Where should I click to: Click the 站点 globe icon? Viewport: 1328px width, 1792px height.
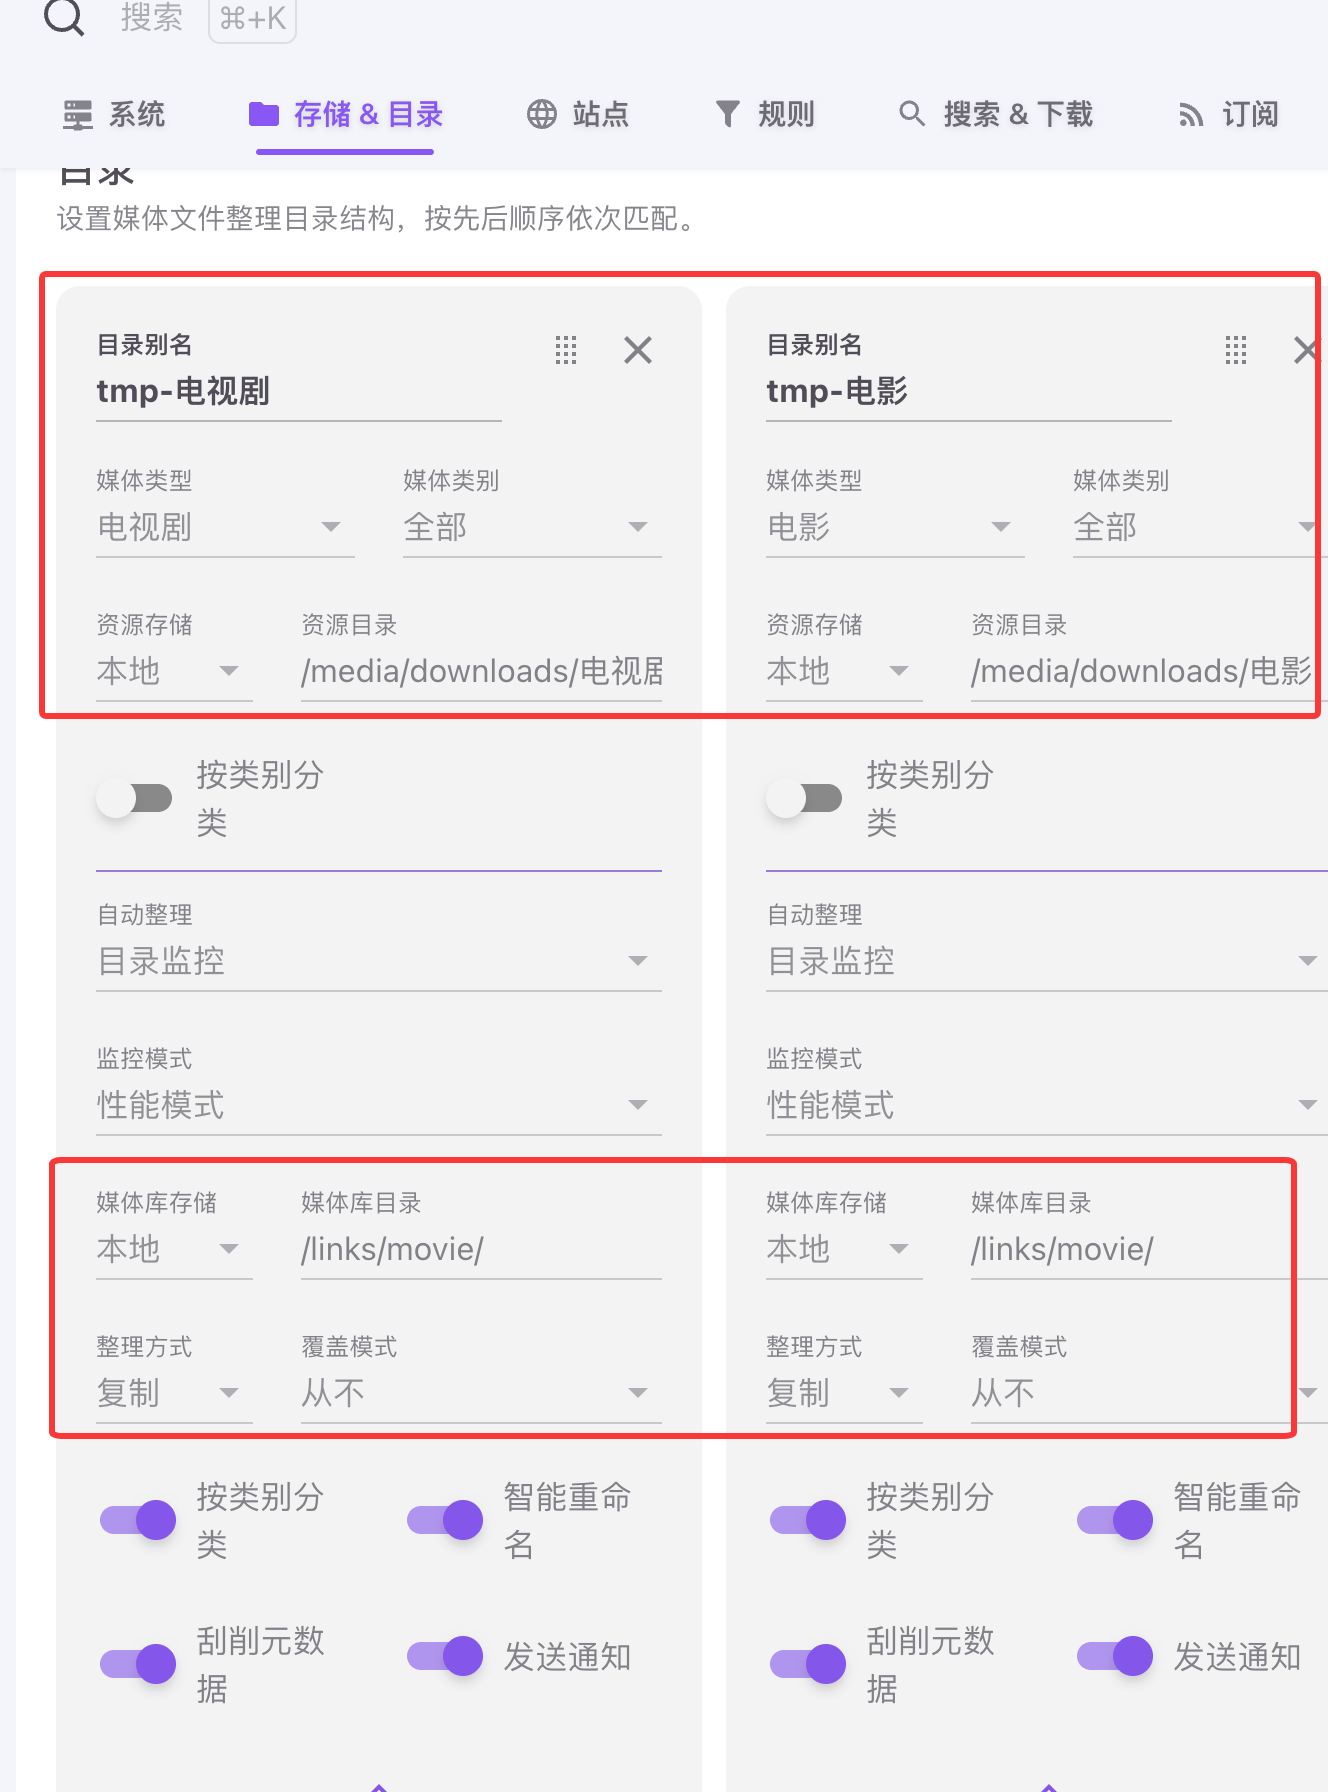pos(542,115)
